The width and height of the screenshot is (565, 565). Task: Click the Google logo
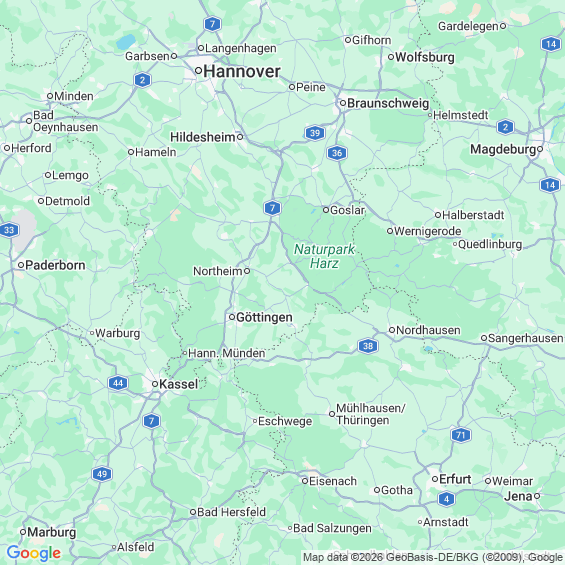(x=34, y=553)
